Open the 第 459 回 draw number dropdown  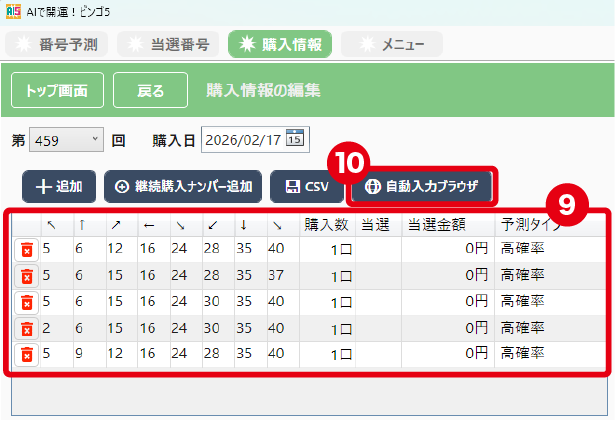[66, 140]
